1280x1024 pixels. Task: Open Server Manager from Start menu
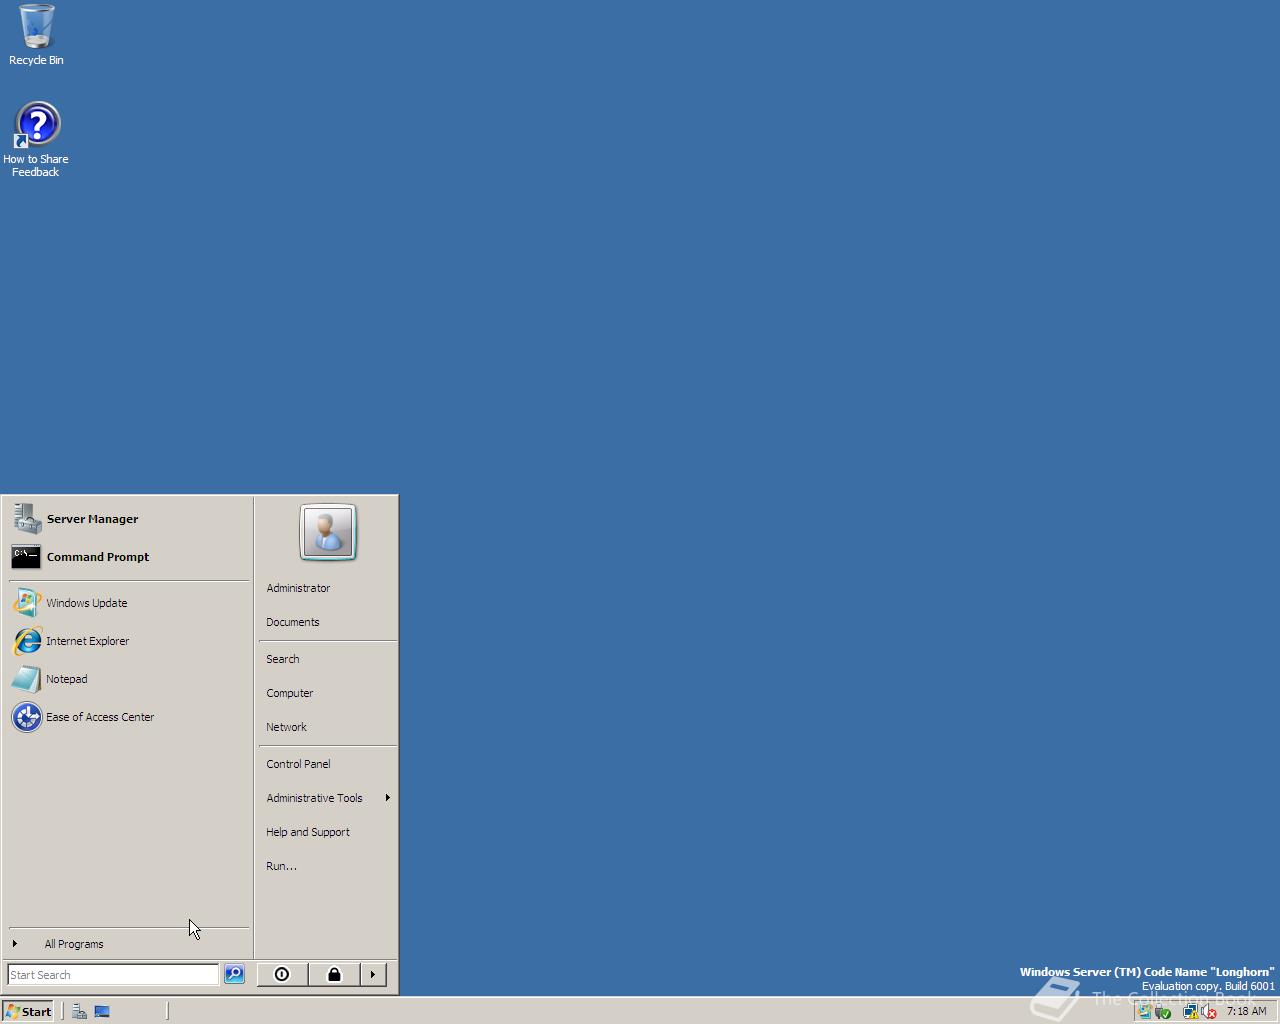(127, 519)
